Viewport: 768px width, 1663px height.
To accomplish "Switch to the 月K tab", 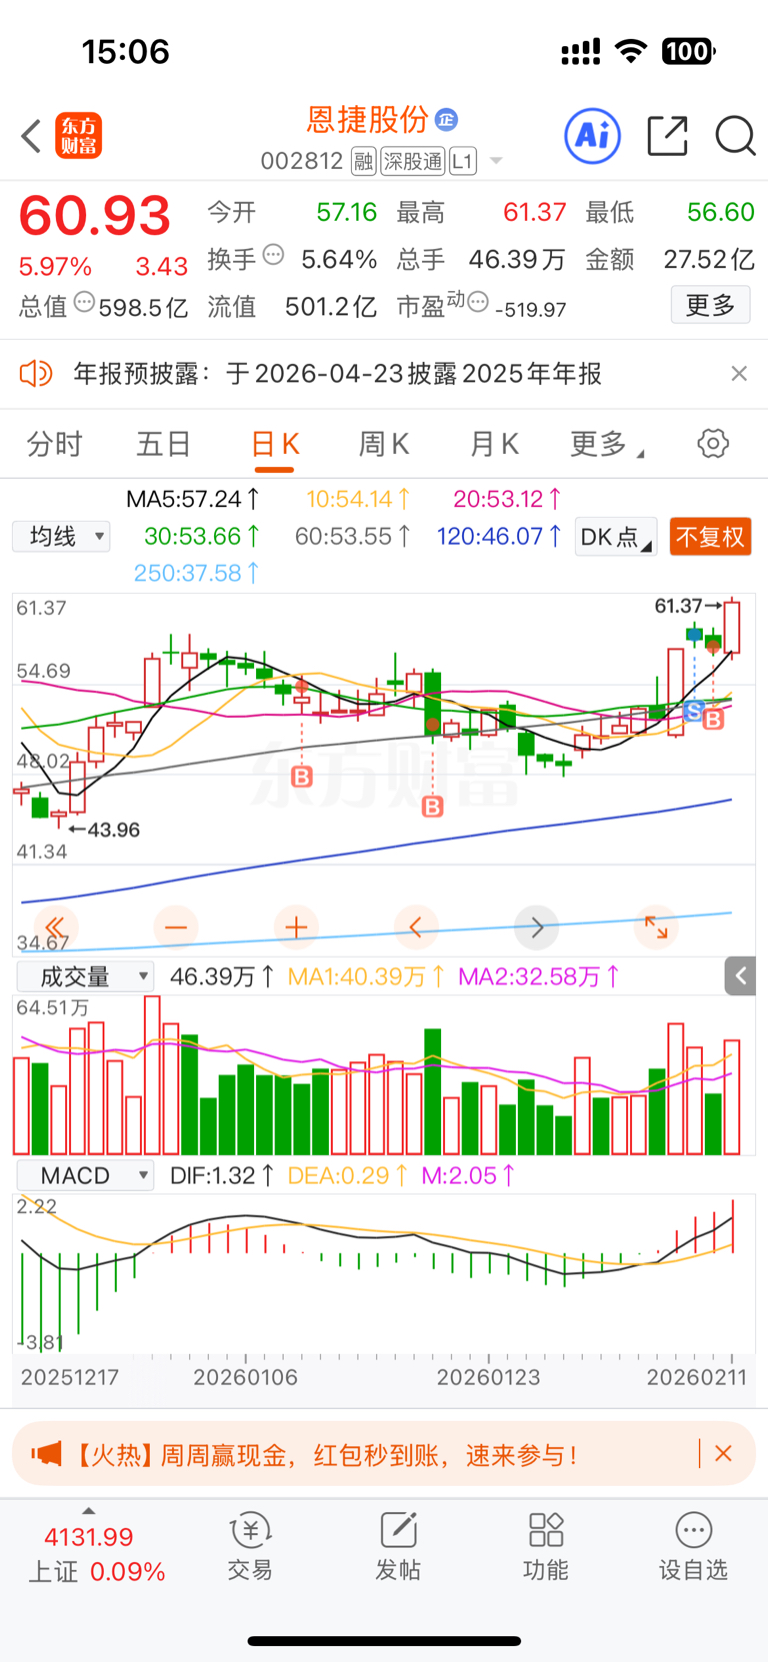I will tap(494, 444).
